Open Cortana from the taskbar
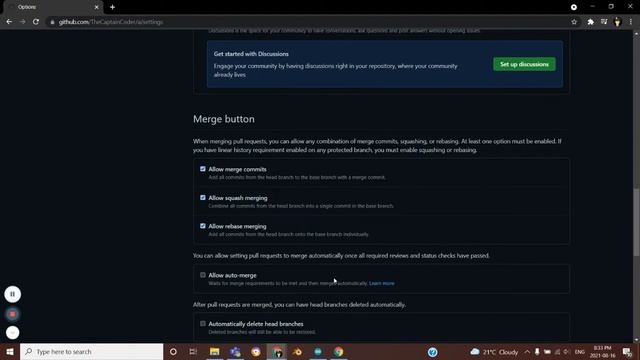Screen dimensions: 640x360 pos(173,351)
